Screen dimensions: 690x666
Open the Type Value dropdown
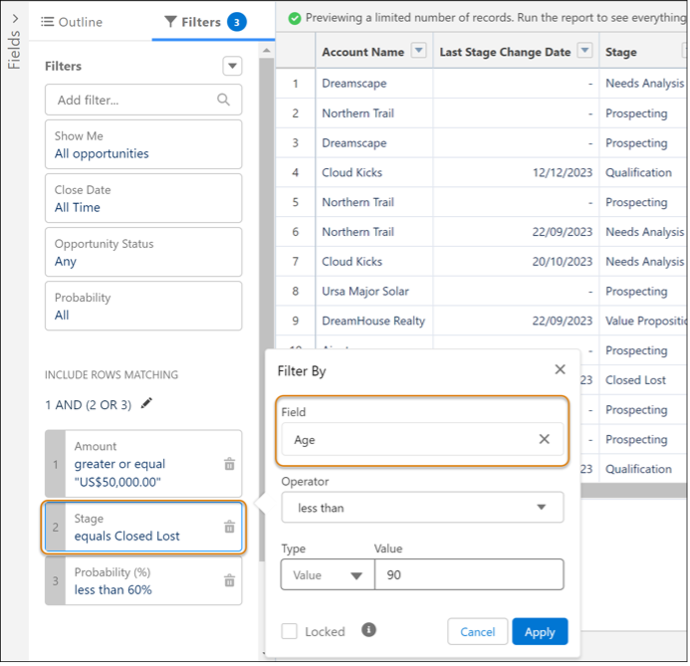point(327,575)
